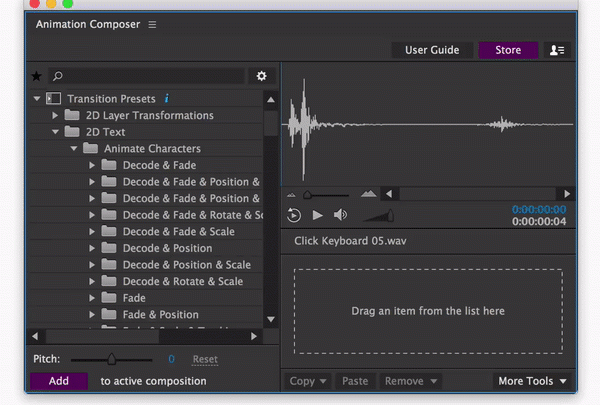Image resolution: width=600 pixels, height=405 pixels.
Task: Click the preset list horizontal scrollbar thumb
Action: coord(103,336)
